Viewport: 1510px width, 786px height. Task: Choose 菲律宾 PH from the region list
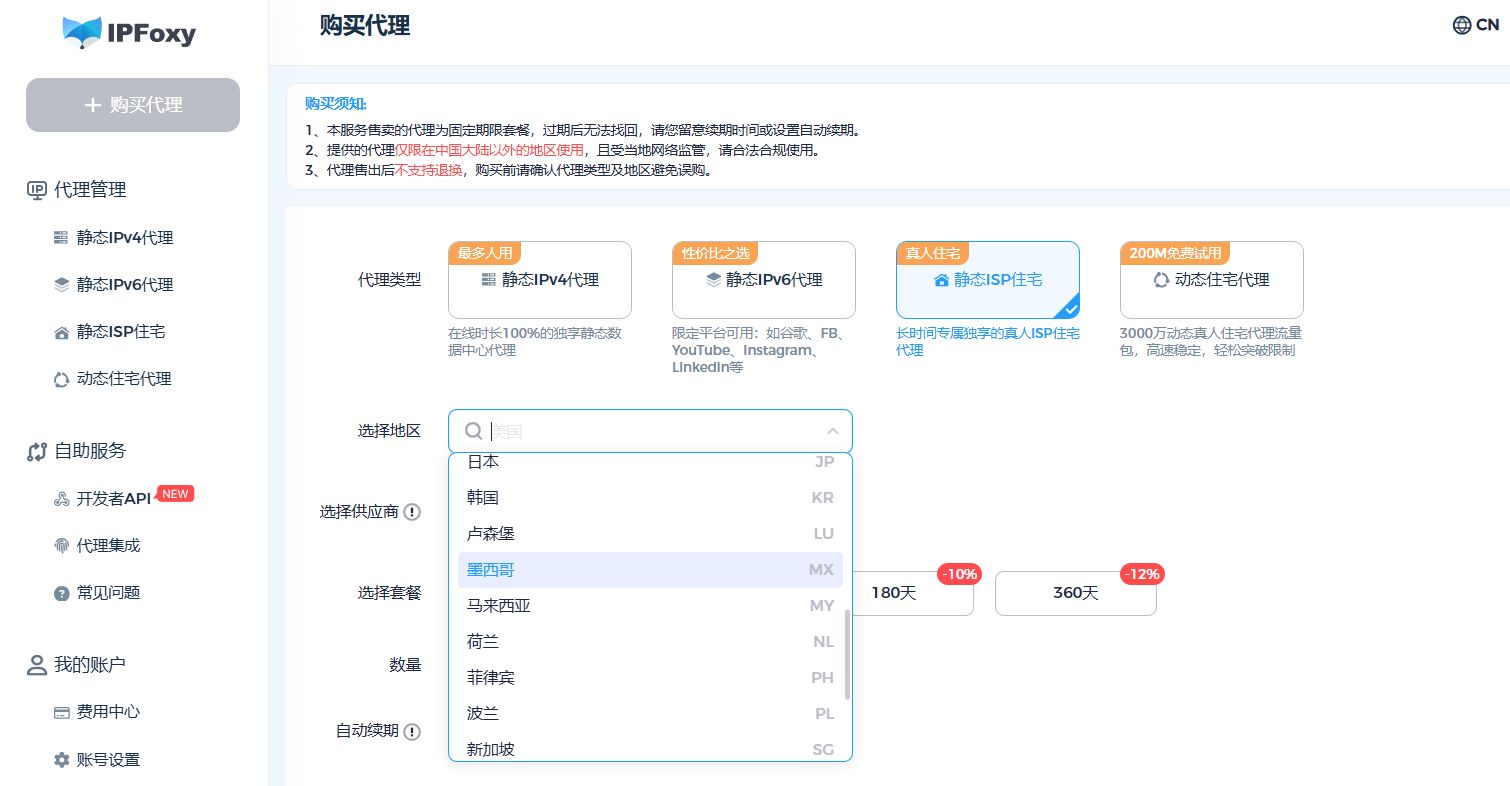[650, 678]
